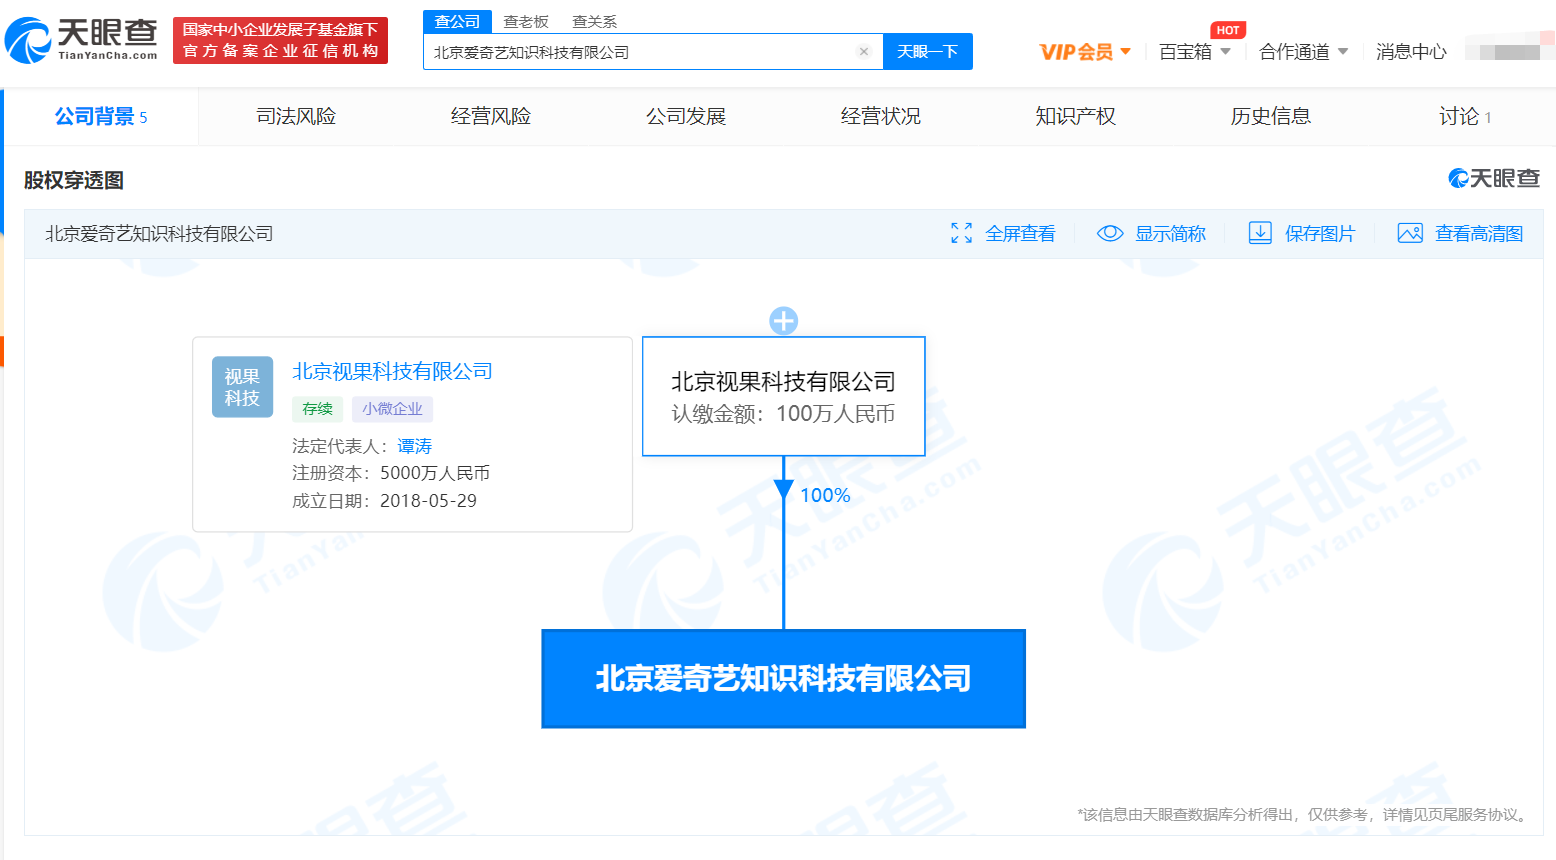Click the 注册资本 5000万人民币 text
The width and height of the screenshot is (1556, 860).
click(391, 473)
